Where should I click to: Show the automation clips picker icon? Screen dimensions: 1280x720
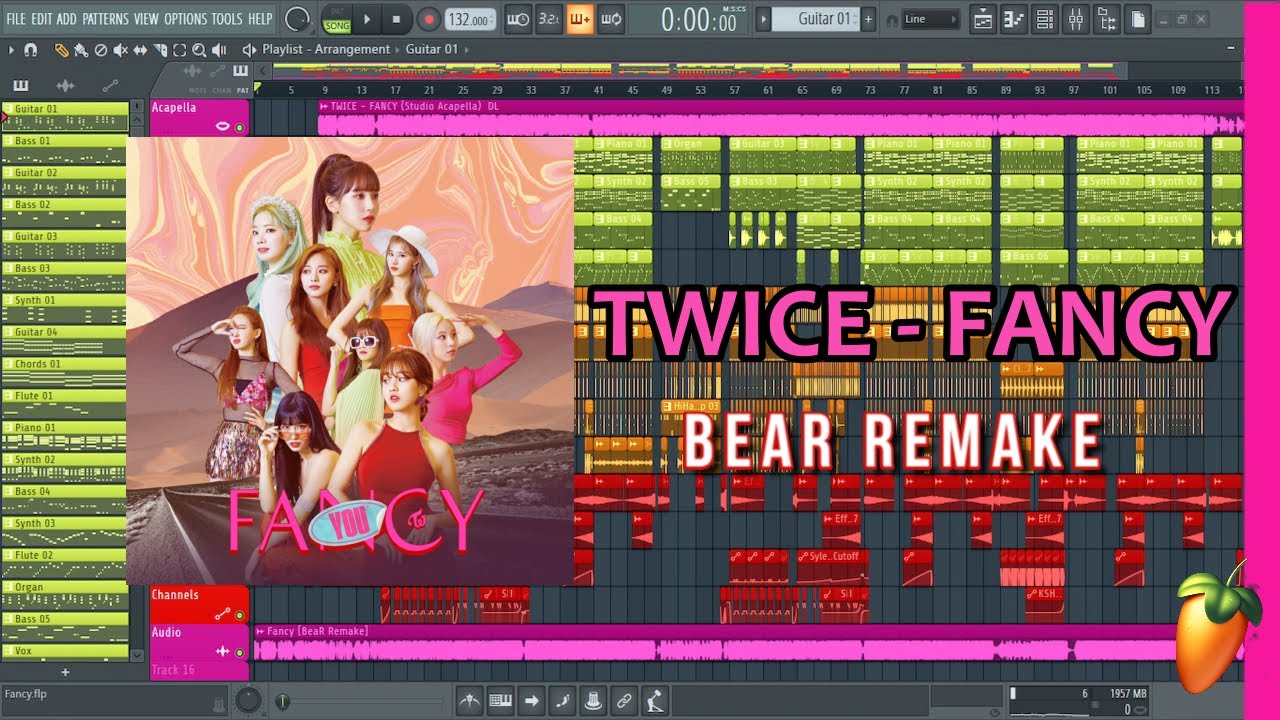coord(109,85)
